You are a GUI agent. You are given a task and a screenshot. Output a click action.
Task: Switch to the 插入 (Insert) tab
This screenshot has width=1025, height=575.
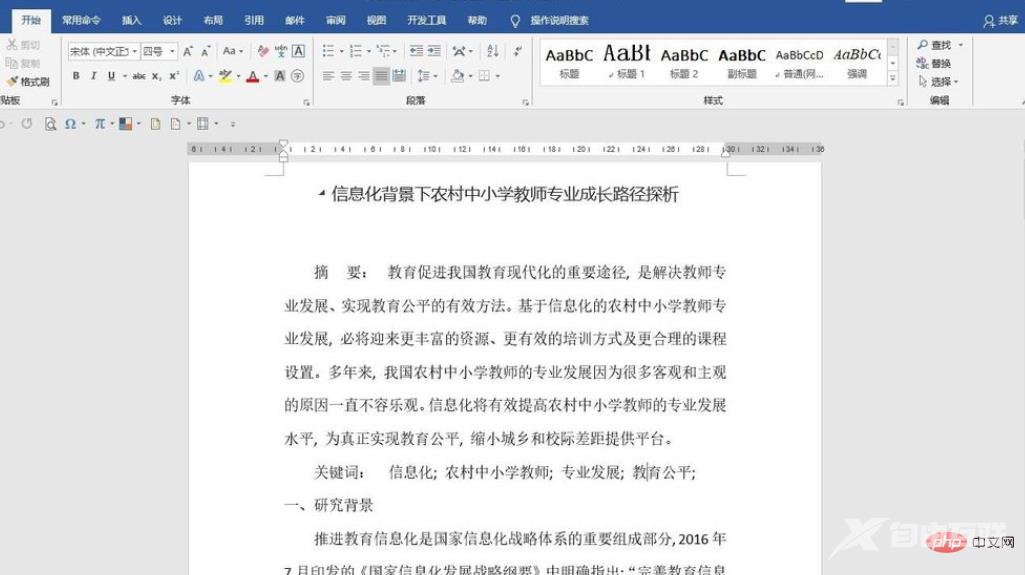click(131, 20)
